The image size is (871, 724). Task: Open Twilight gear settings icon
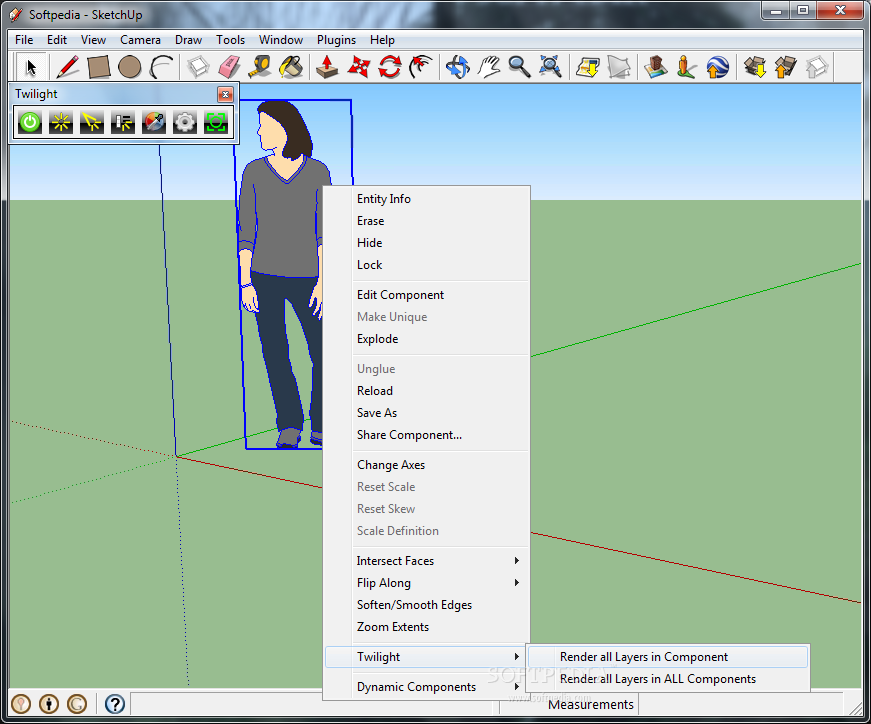click(184, 122)
